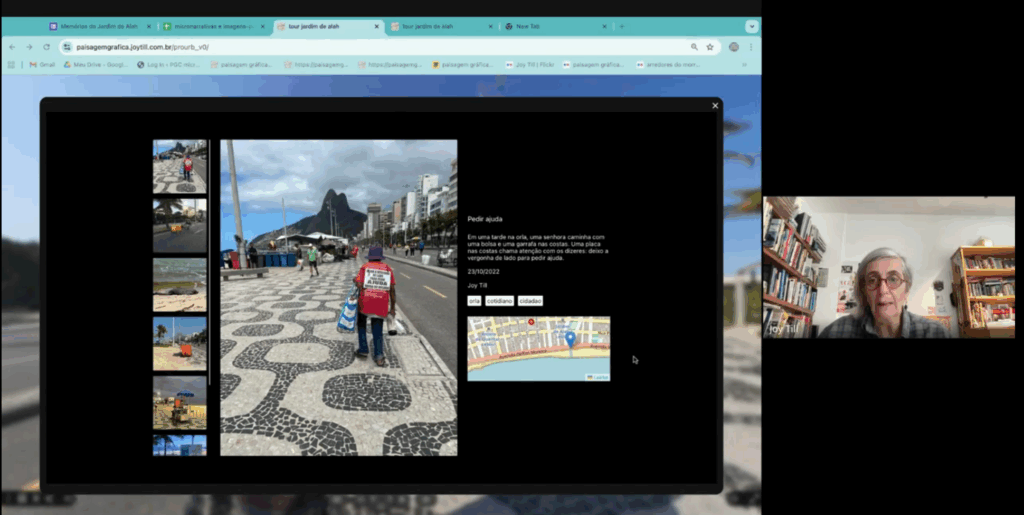
Task: Switch to the Memórias do Jardim de Alah tab
Action: 98,26
